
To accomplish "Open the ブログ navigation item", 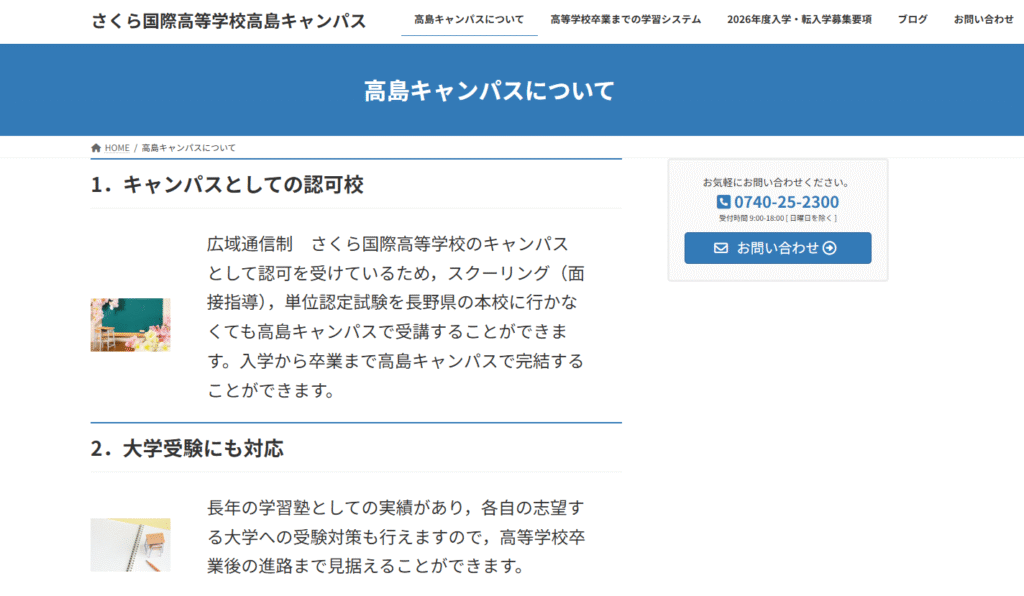I will click(912, 20).
